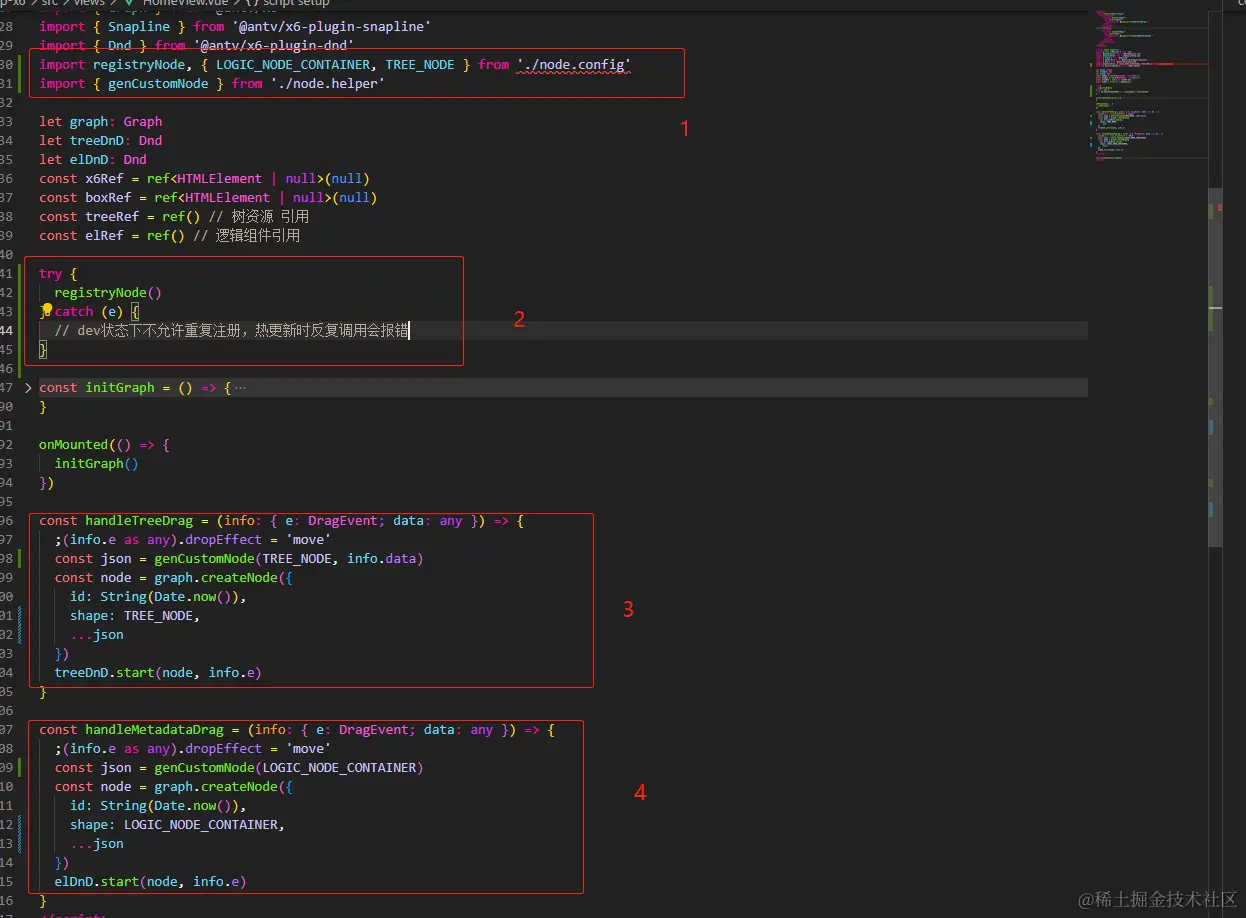This screenshot has width=1246, height=918.
Task: Click the './node.helper' import path
Action: pos(328,84)
